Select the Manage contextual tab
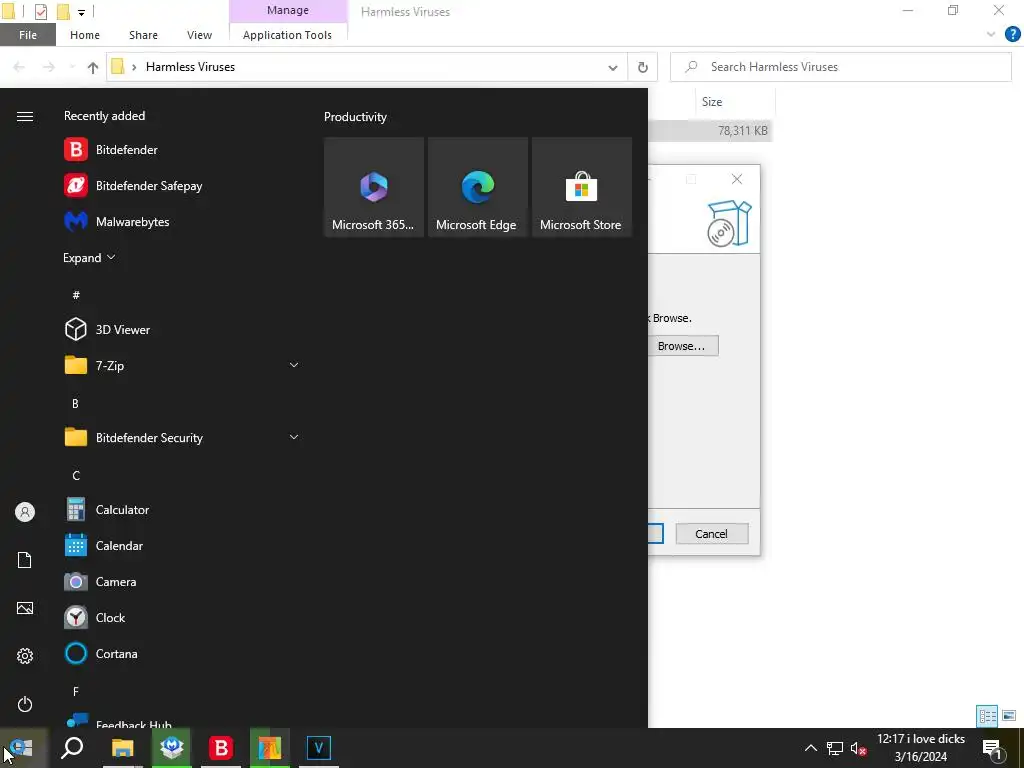The height and width of the screenshot is (768, 1024). point(288,10)
